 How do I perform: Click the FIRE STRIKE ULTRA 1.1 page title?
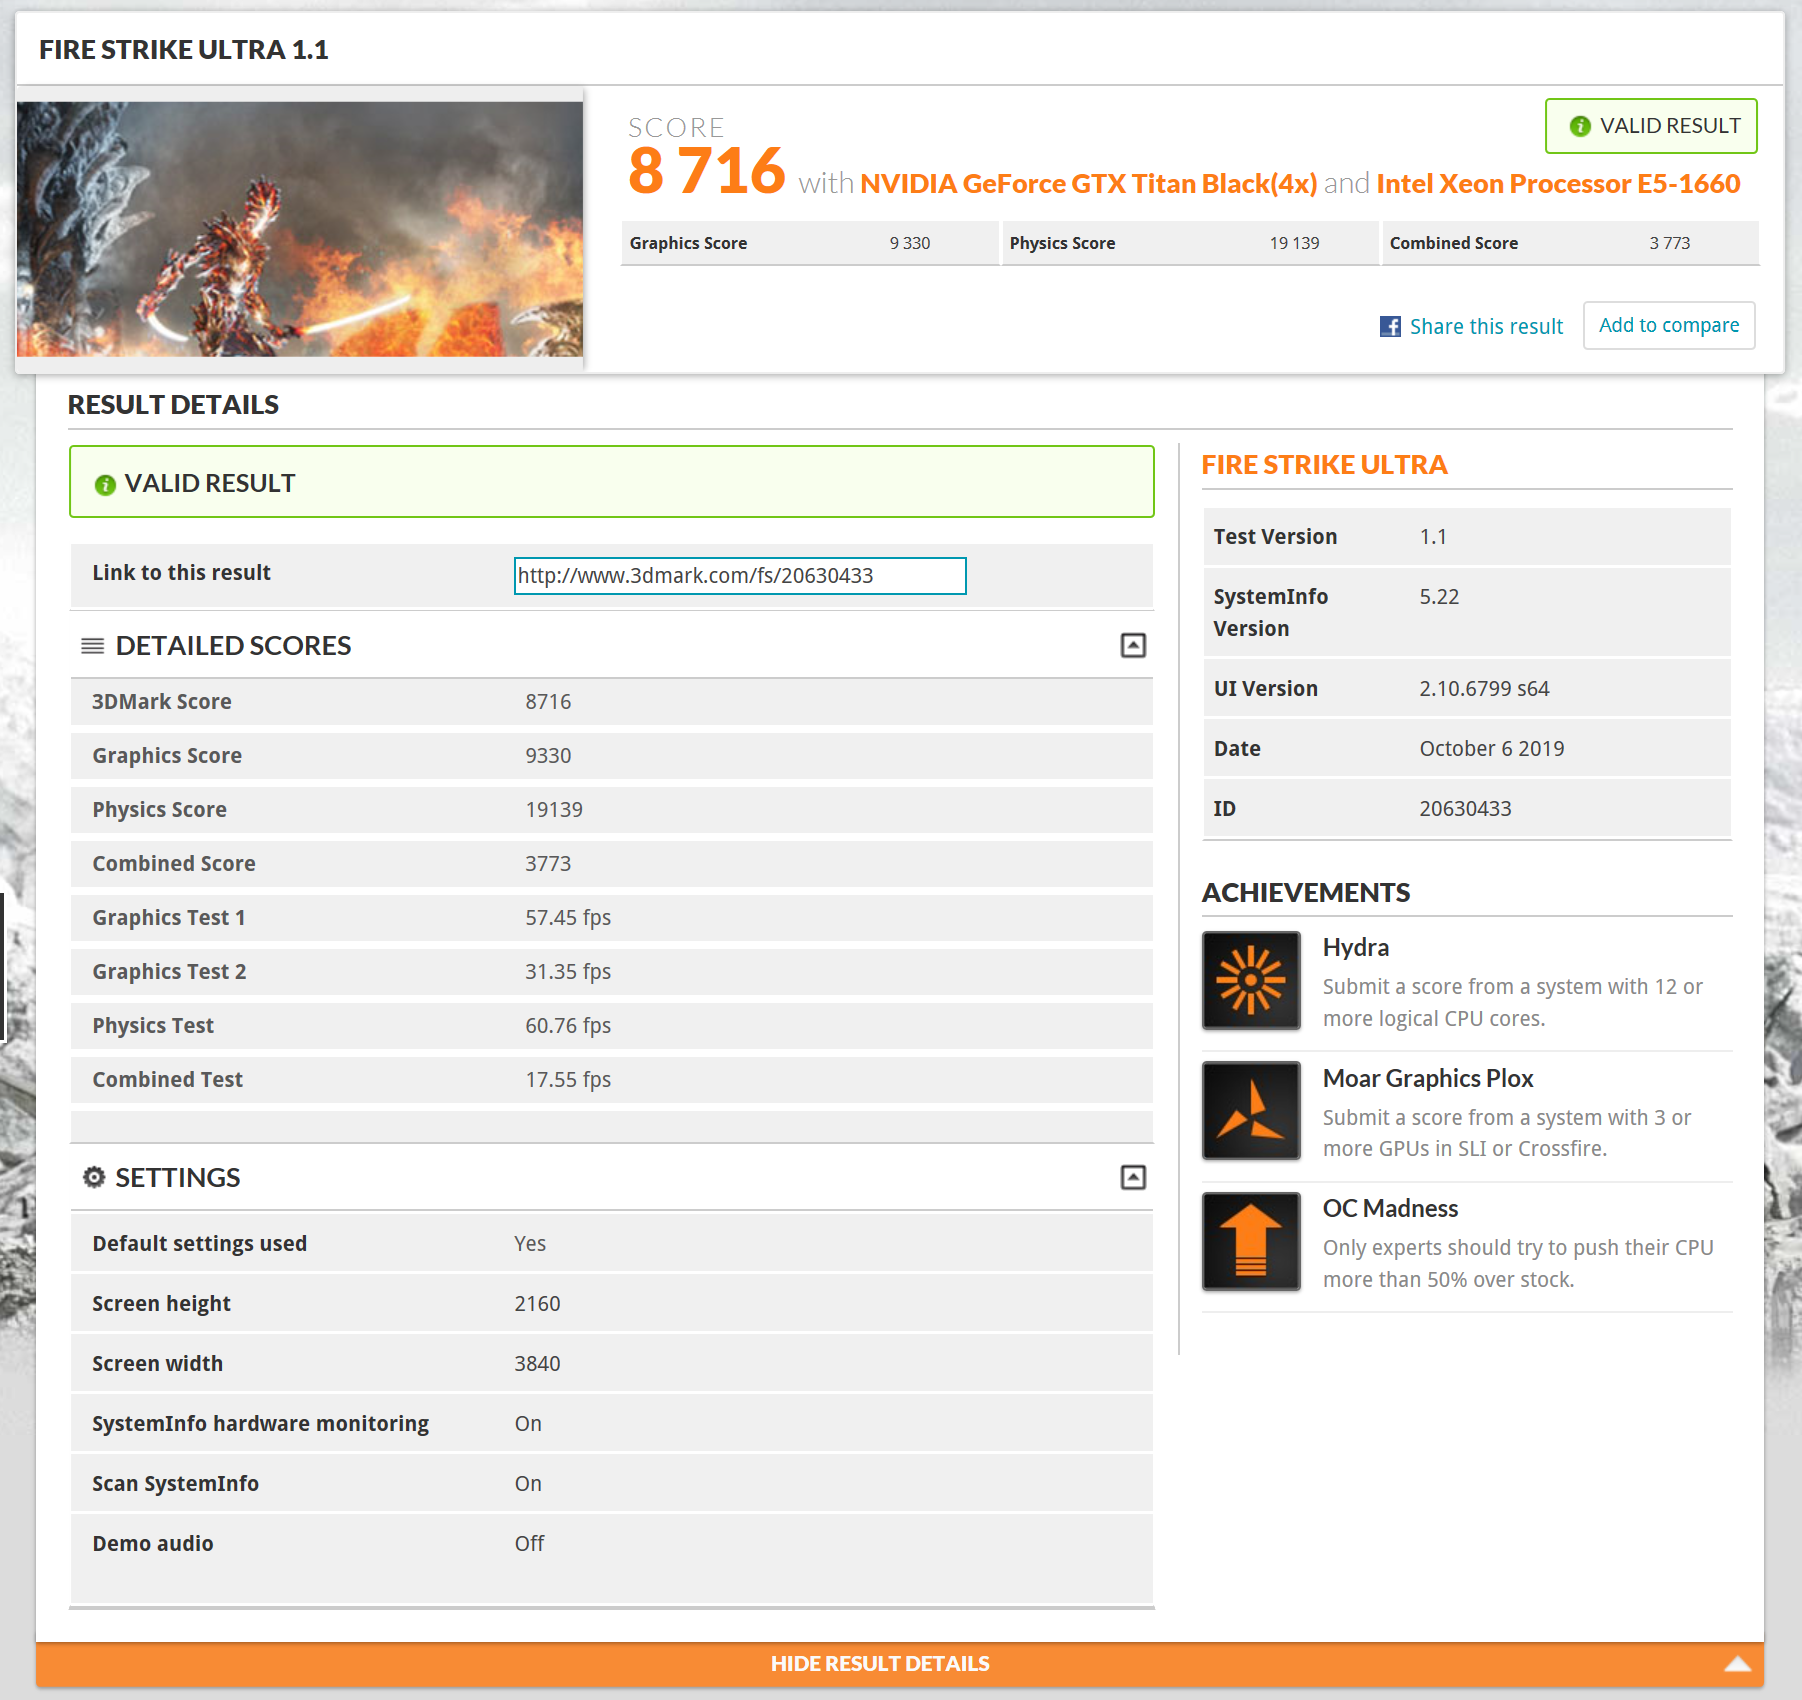(184, 50)
